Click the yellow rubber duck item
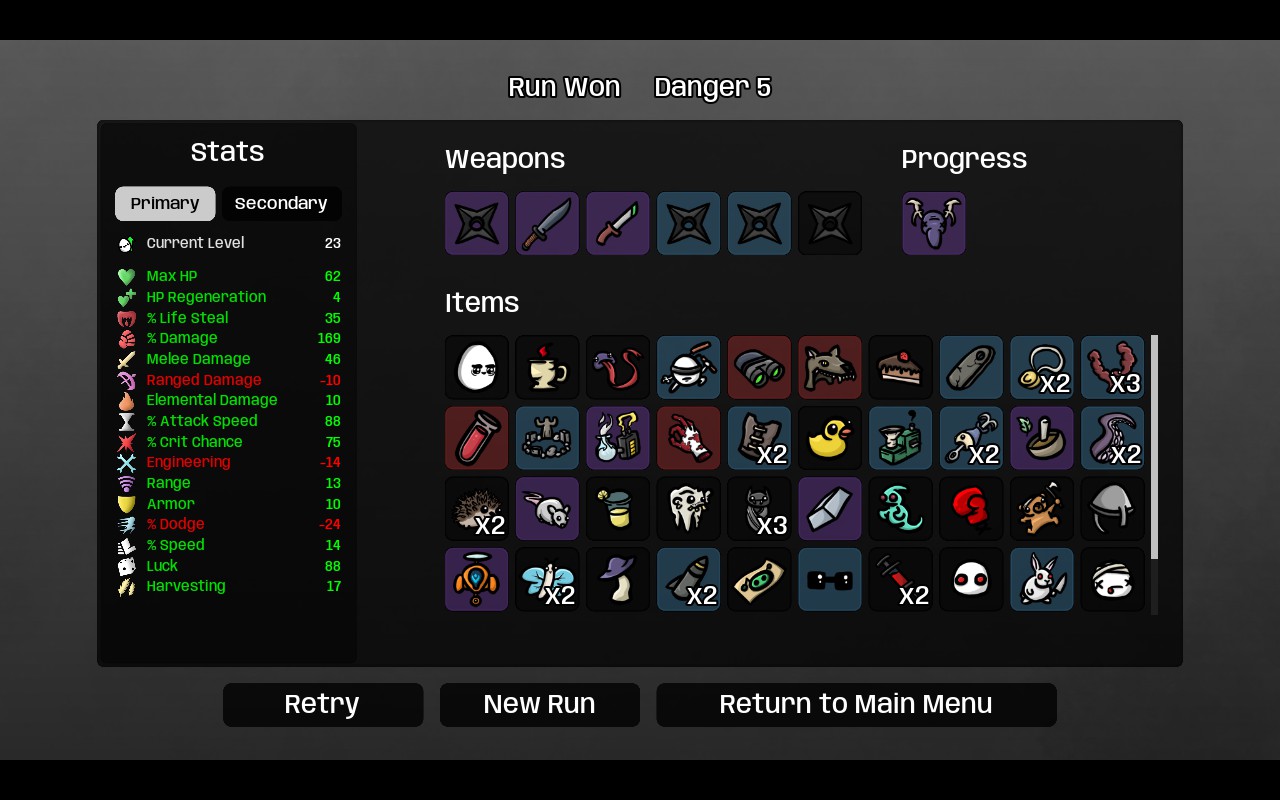This screenshot has height=800, width=1280. (830, 438)
